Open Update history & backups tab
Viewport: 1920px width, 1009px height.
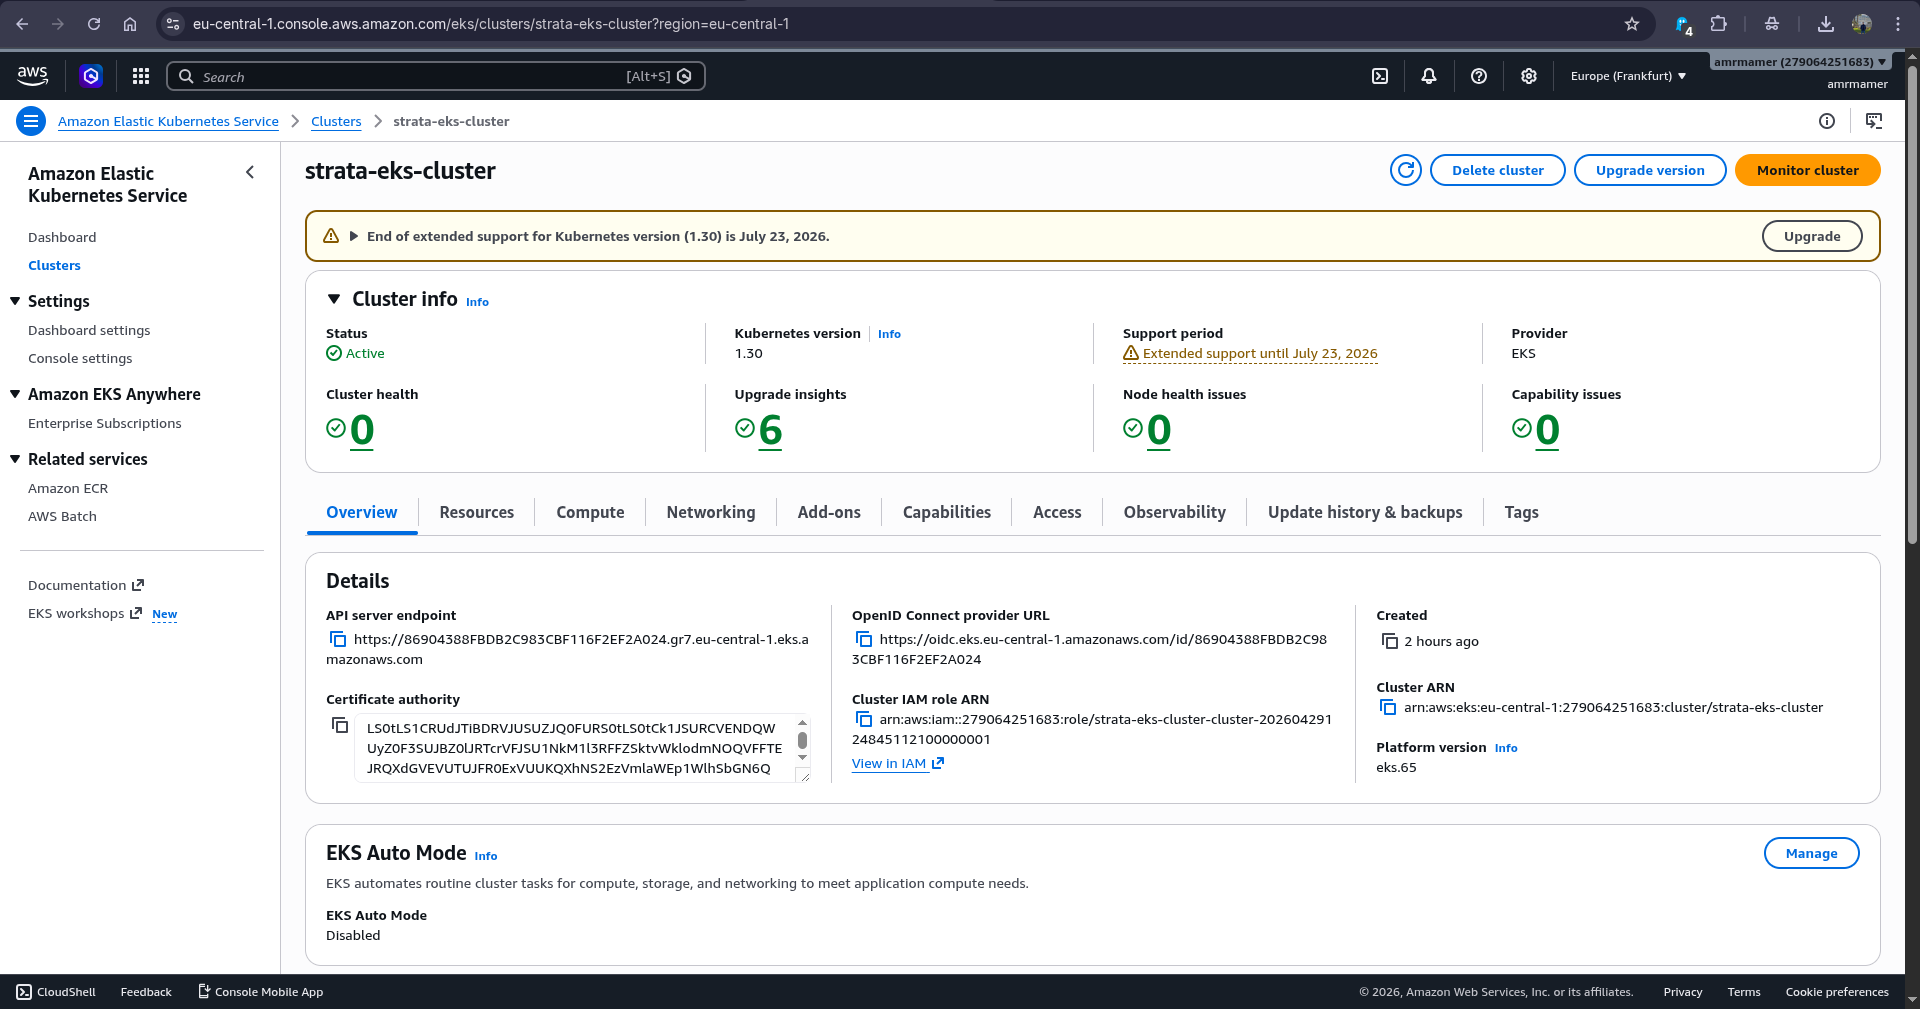pyautogui.click(x=1365, y=512)
